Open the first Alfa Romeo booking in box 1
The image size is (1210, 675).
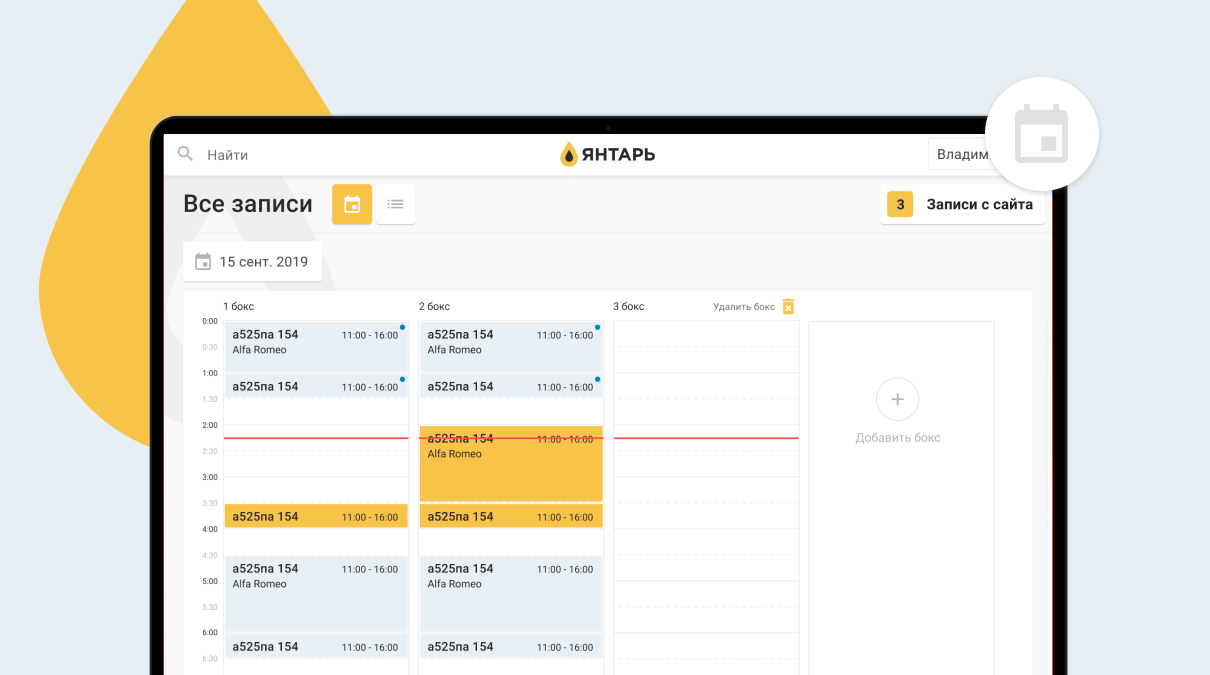pyautogui.click(x=316, y=343)
